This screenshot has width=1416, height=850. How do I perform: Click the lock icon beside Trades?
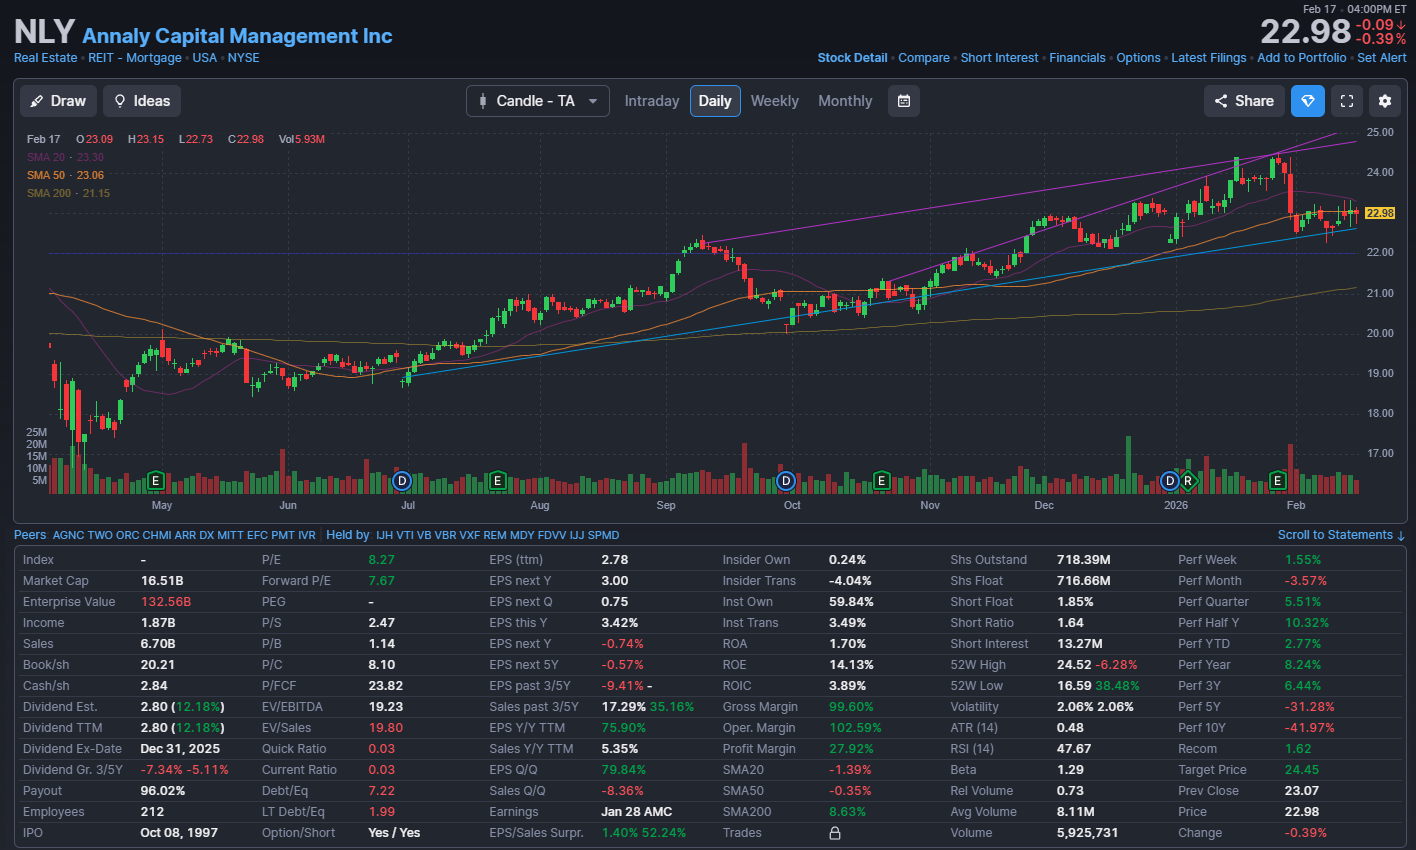coord(835,833)
